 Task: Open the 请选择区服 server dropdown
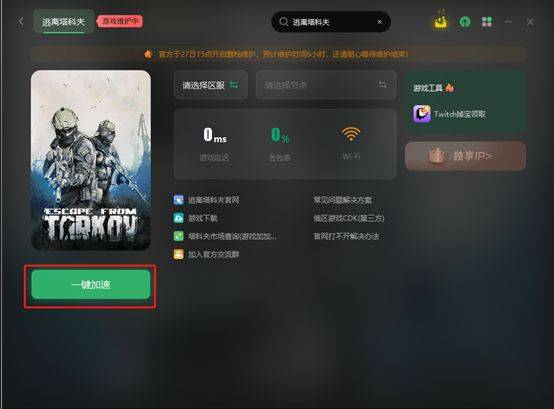point(210,85)
